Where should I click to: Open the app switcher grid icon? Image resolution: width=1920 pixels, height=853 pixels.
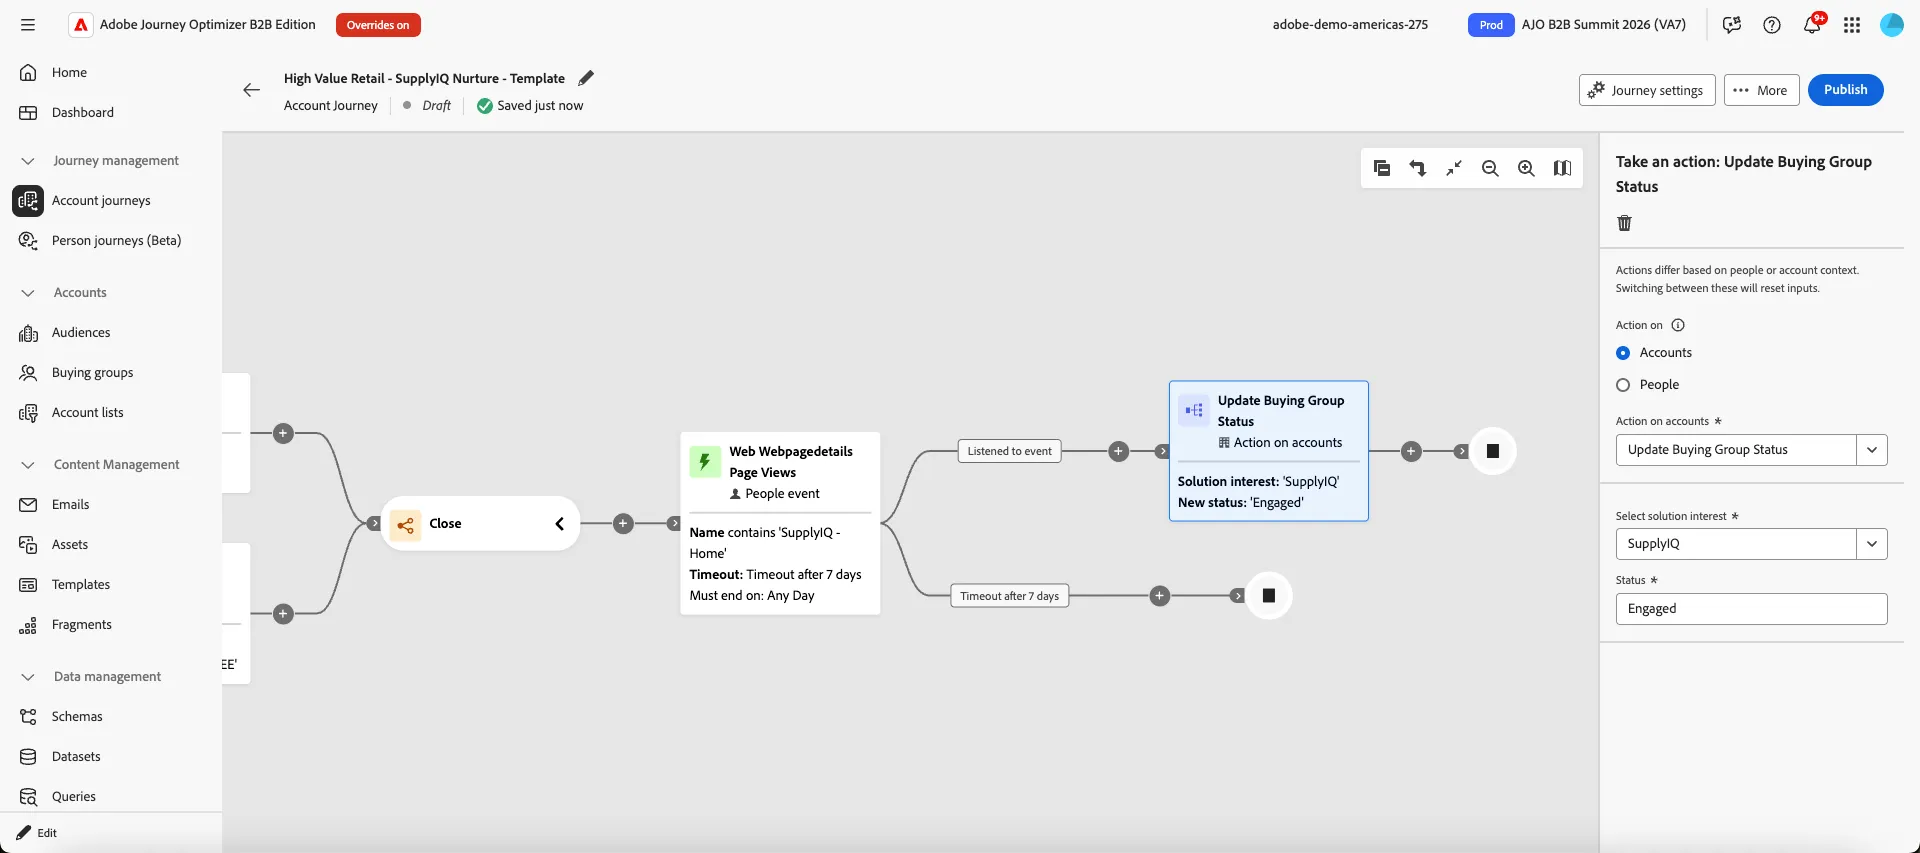coord(1852,25)
